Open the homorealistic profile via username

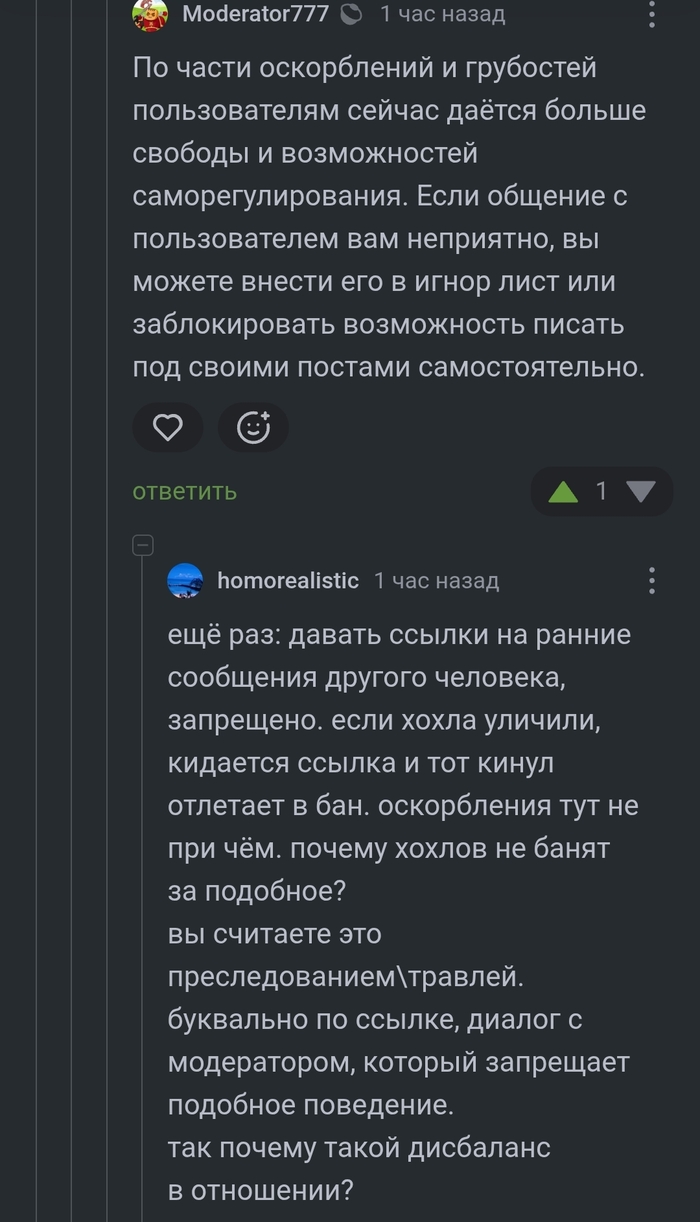click(288, 581)
